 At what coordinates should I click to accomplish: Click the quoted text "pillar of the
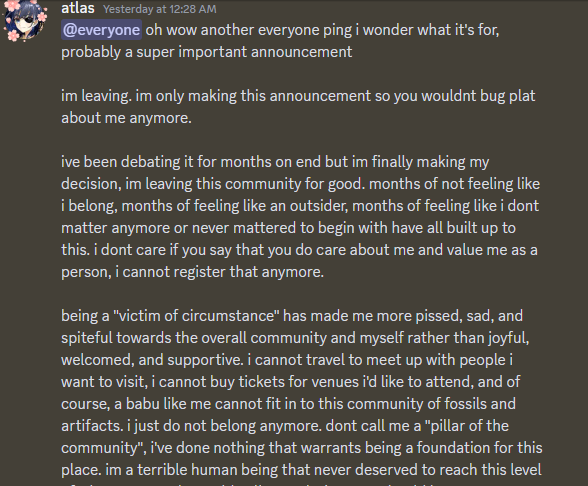[466, 426]
